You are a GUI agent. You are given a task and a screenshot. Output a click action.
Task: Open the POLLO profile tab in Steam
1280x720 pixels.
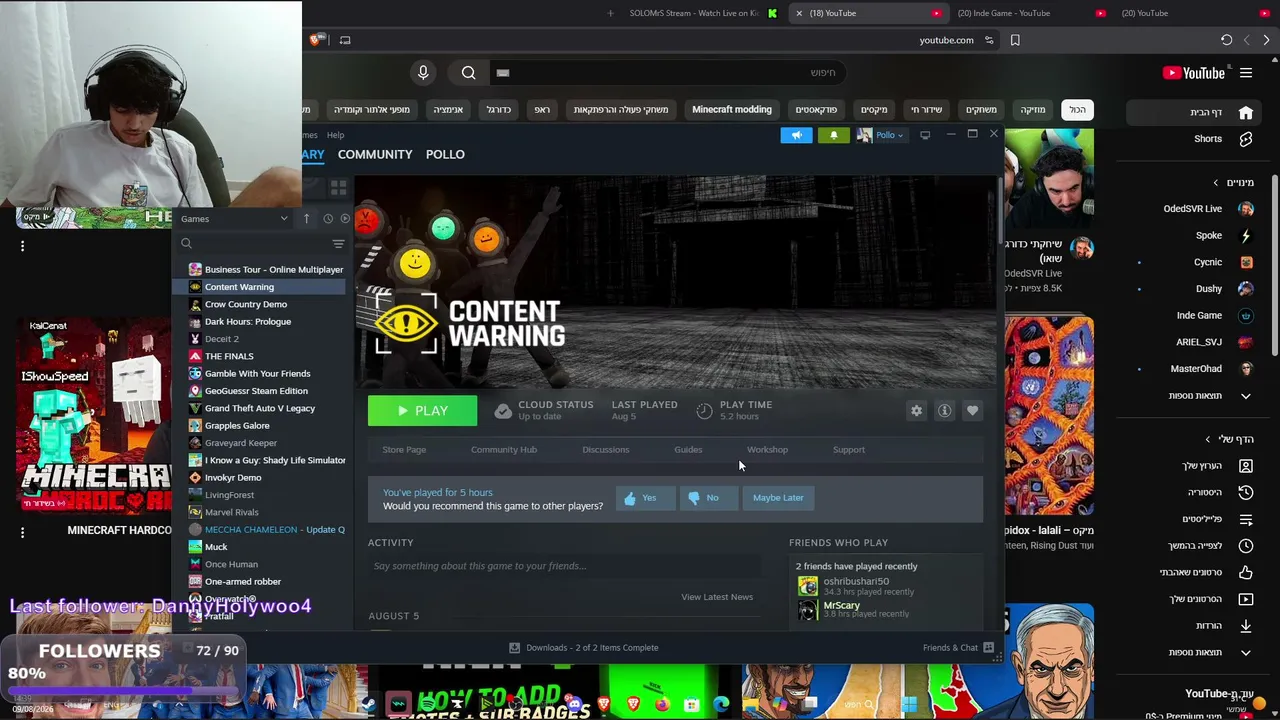(445, 154)
